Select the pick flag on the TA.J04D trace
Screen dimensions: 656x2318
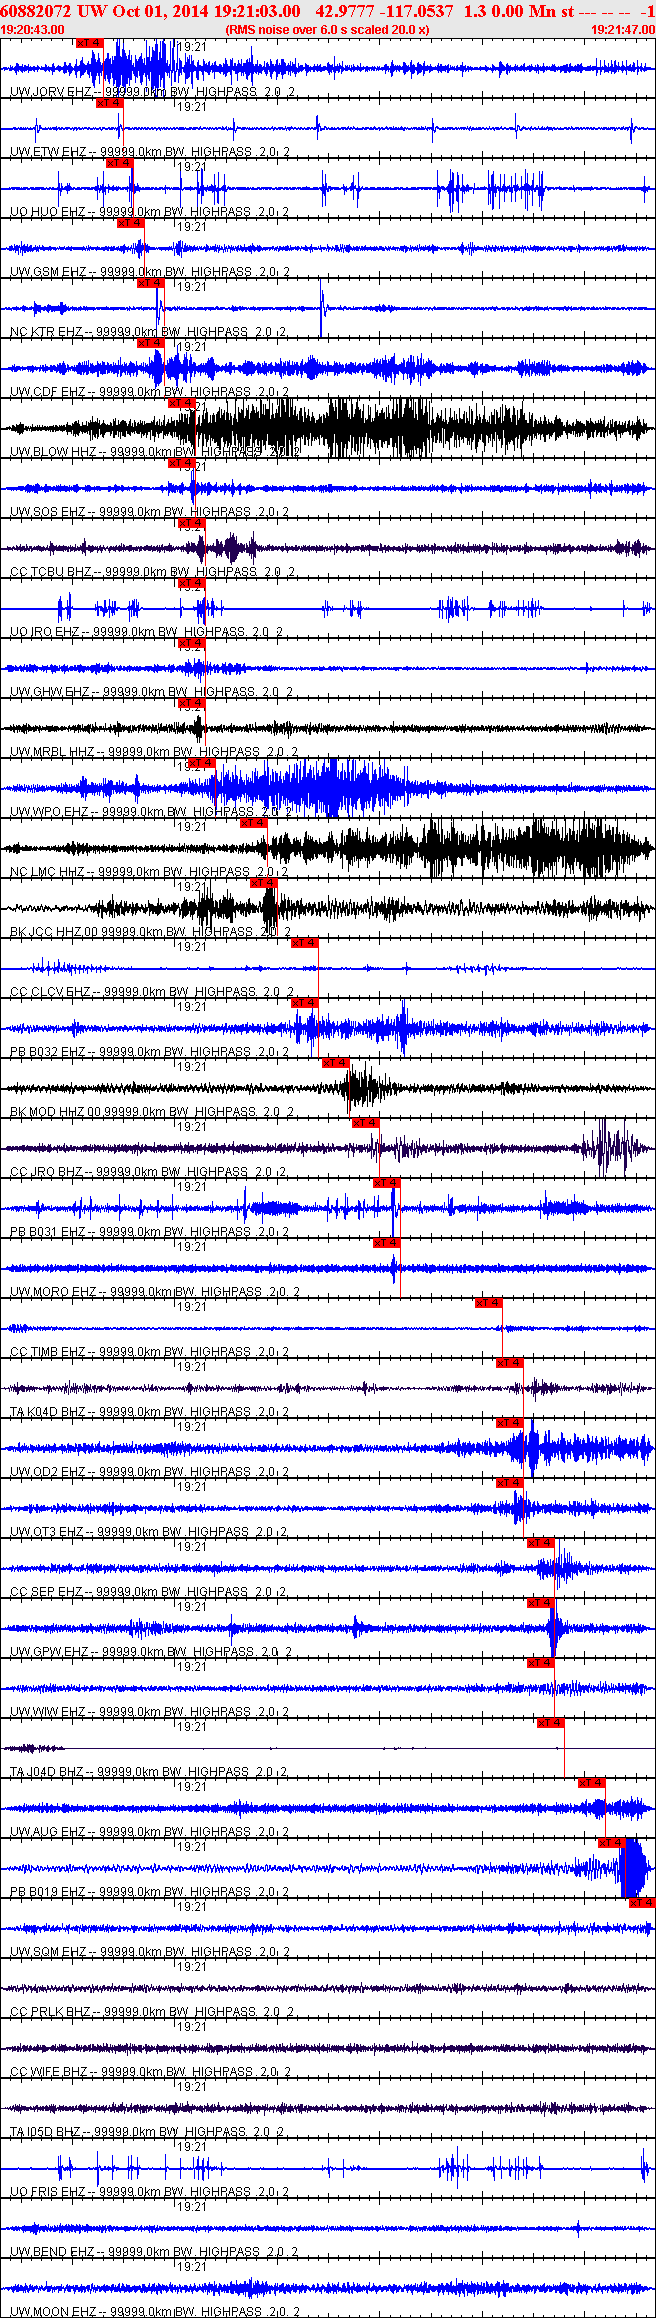coord(551,1723)
